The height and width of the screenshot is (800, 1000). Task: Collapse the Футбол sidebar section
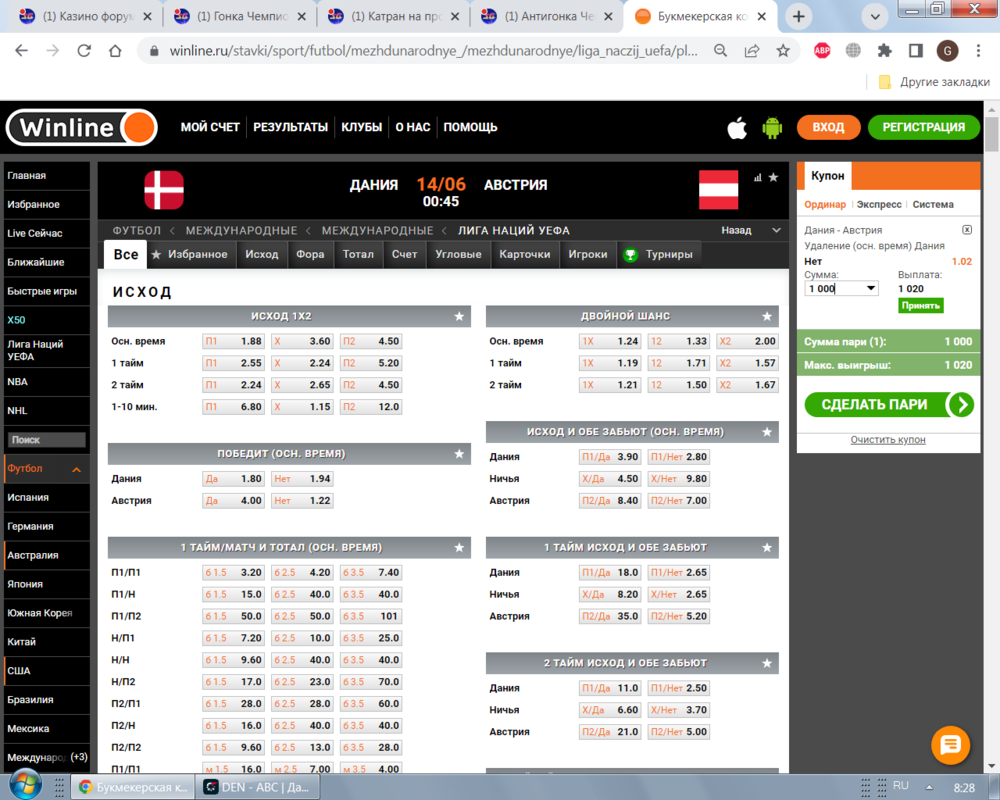[x=77, y=470]
